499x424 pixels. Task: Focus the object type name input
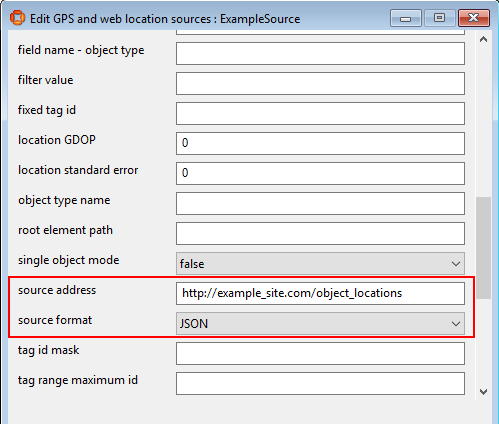click(x=320, y=203)
